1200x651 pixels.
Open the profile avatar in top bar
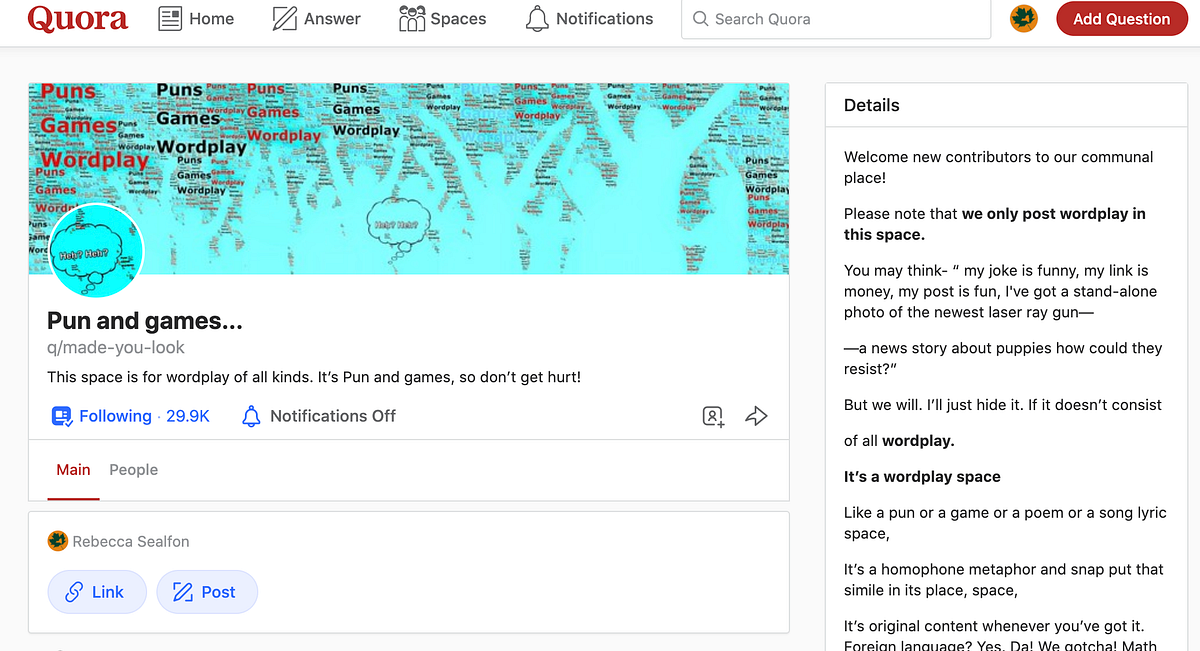tap(1024, 18)
